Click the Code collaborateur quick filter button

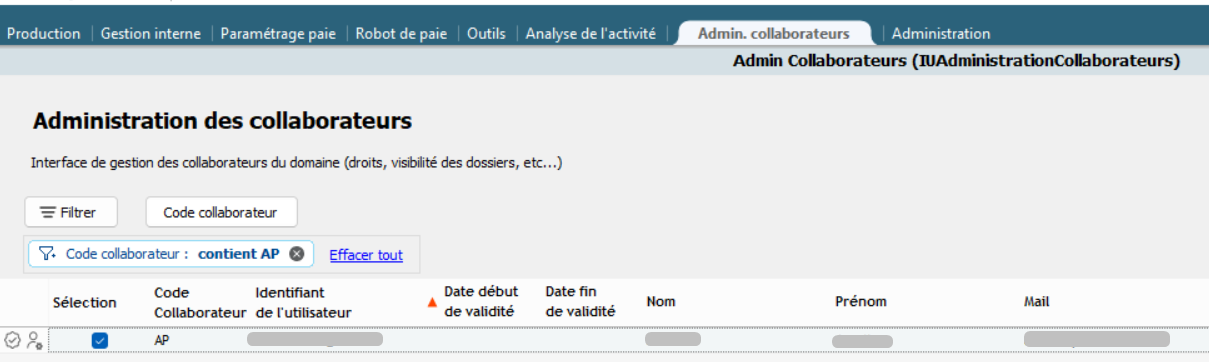[x=221, y=212]
